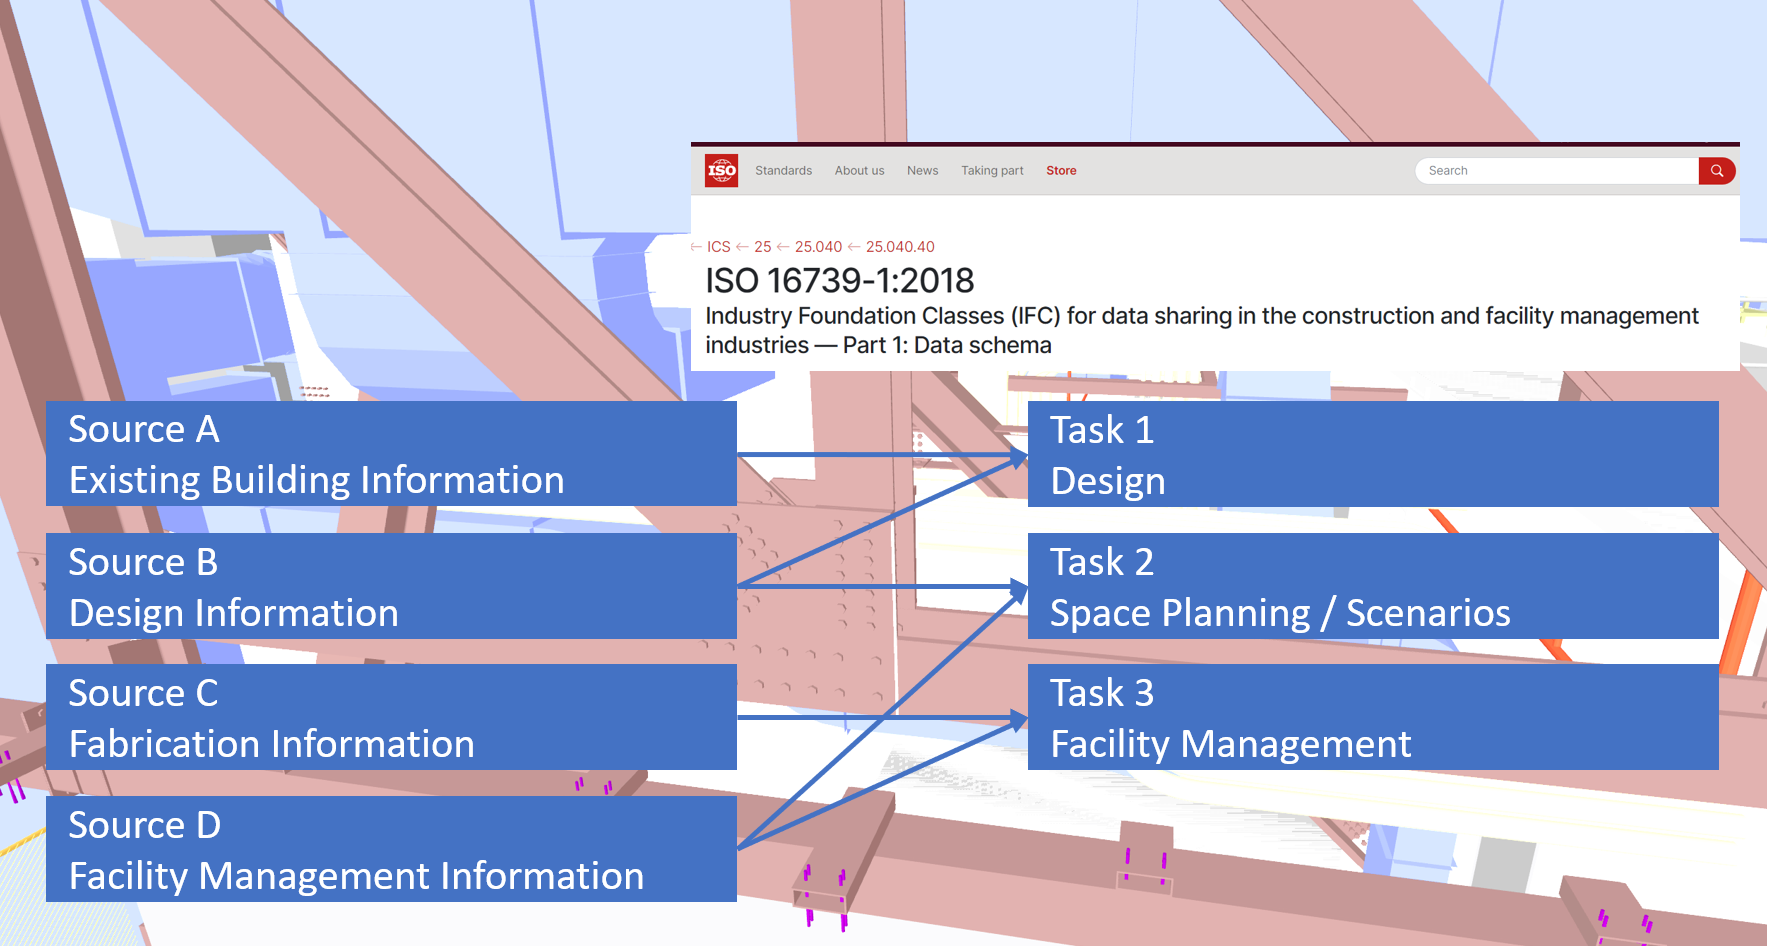
Task: Click the red search magnifier button
Action: pyautogui.click(x=1717, y=171)
